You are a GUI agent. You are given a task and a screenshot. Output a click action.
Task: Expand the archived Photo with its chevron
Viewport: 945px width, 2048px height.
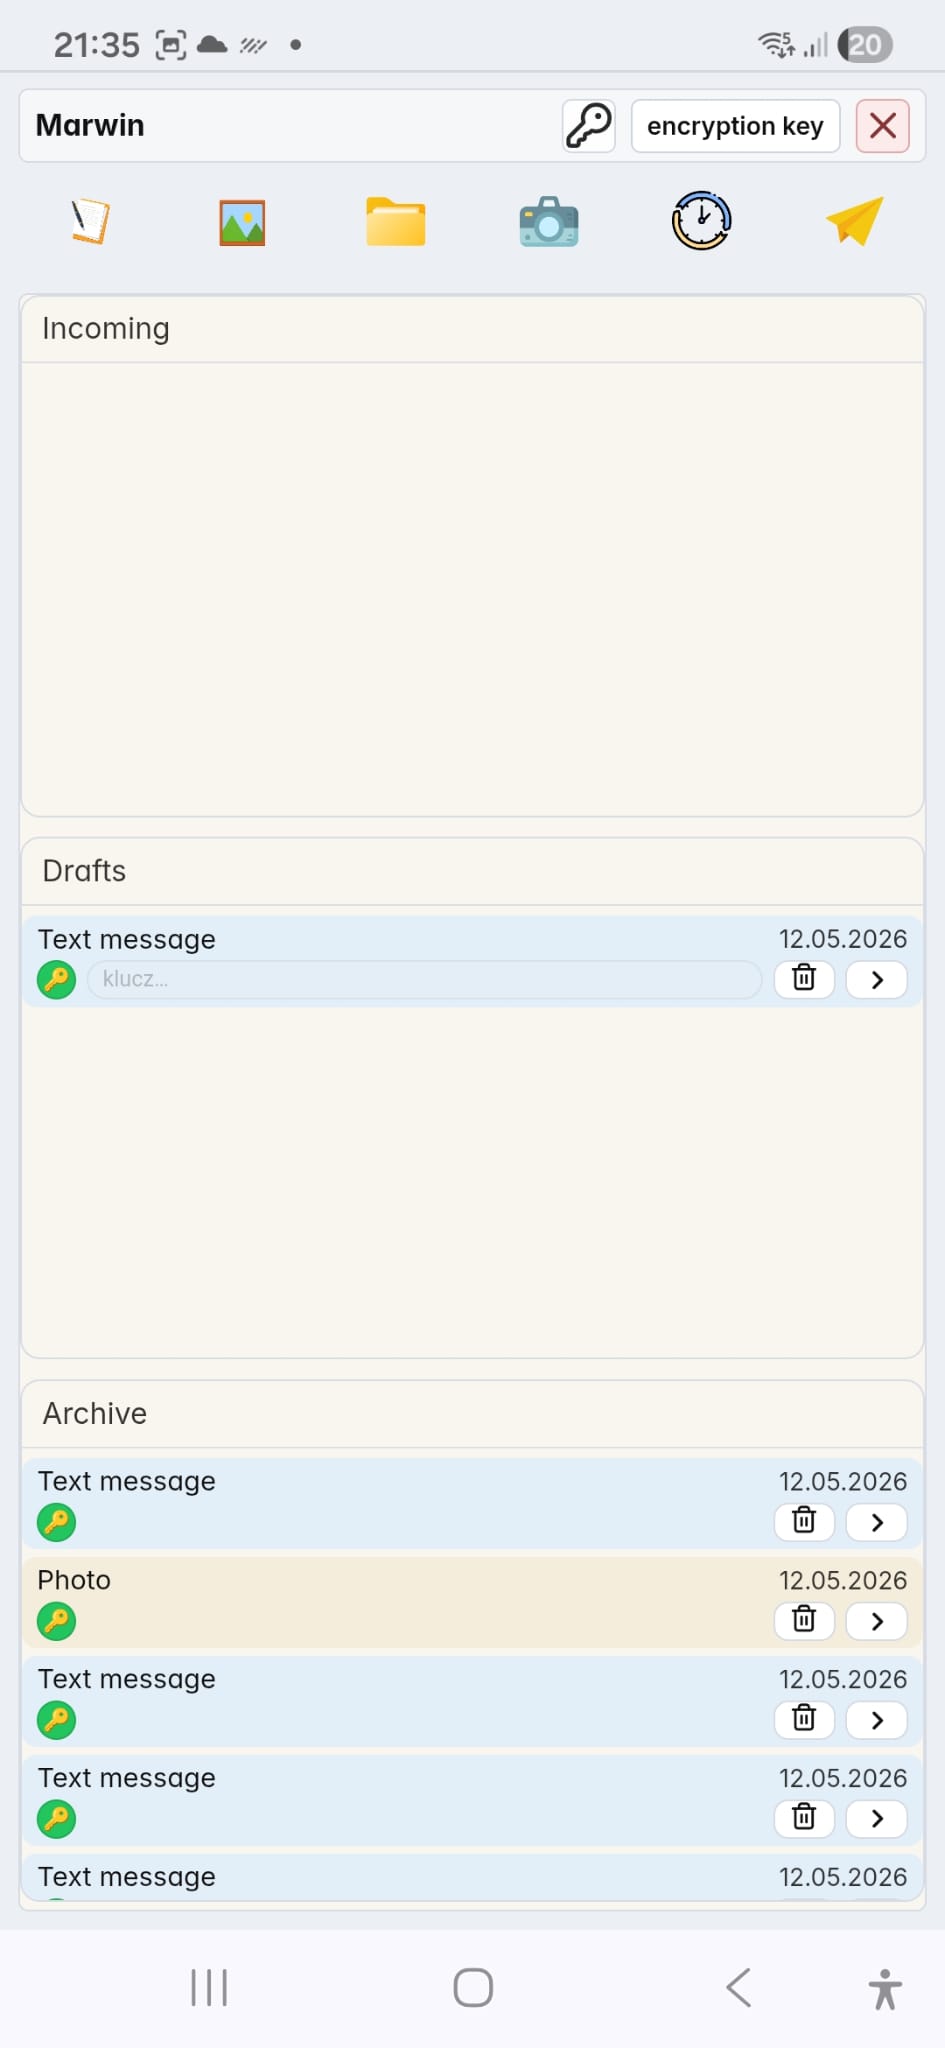tap(877, 1620)
